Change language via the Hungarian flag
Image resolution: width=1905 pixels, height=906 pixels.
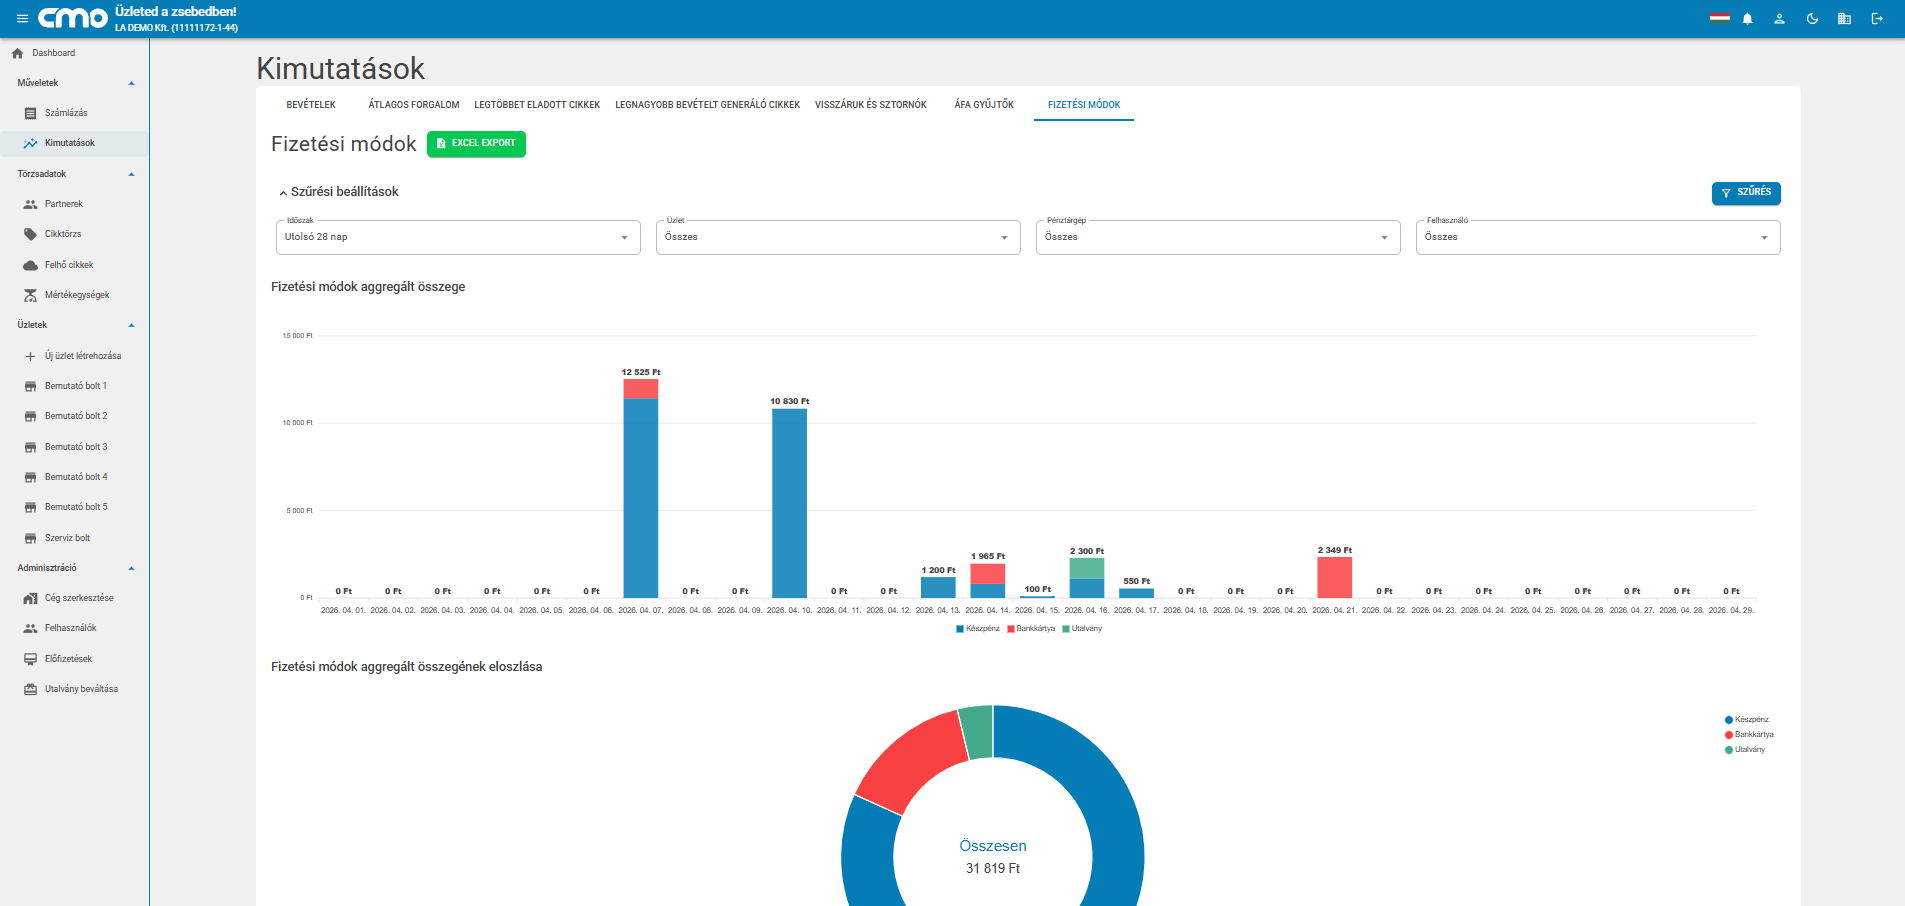point(1719,18)
